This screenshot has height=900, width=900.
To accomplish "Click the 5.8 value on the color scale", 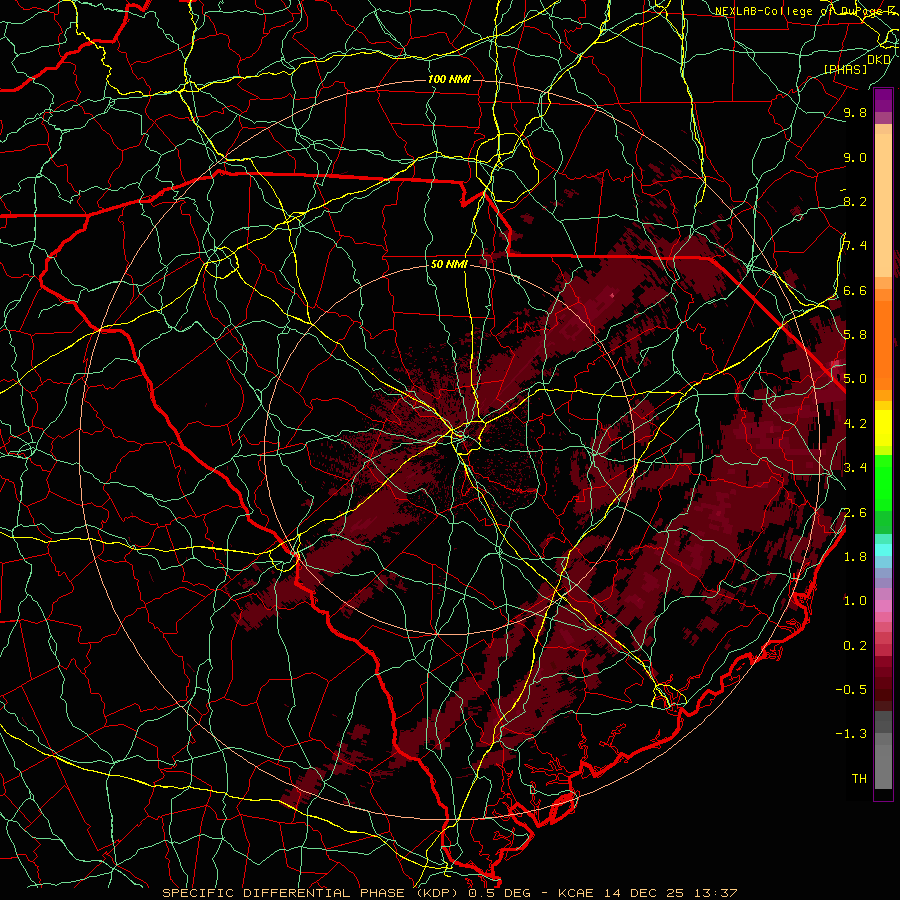I will click(x=855, y=335).
